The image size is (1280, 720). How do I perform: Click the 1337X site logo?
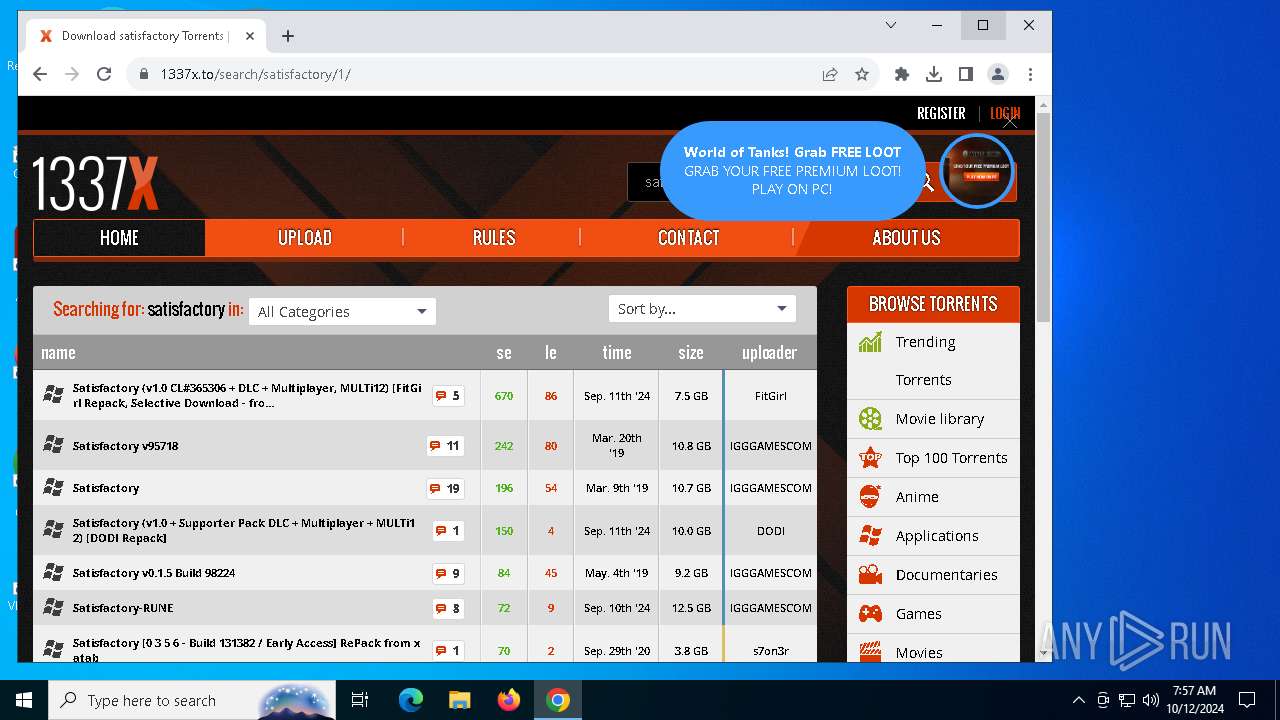tap(96, 184)
